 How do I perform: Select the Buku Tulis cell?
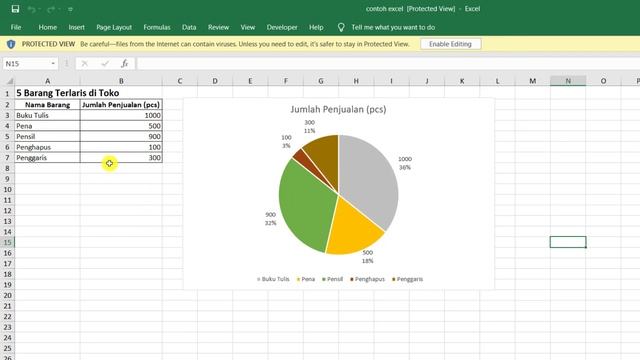(47, 116)
